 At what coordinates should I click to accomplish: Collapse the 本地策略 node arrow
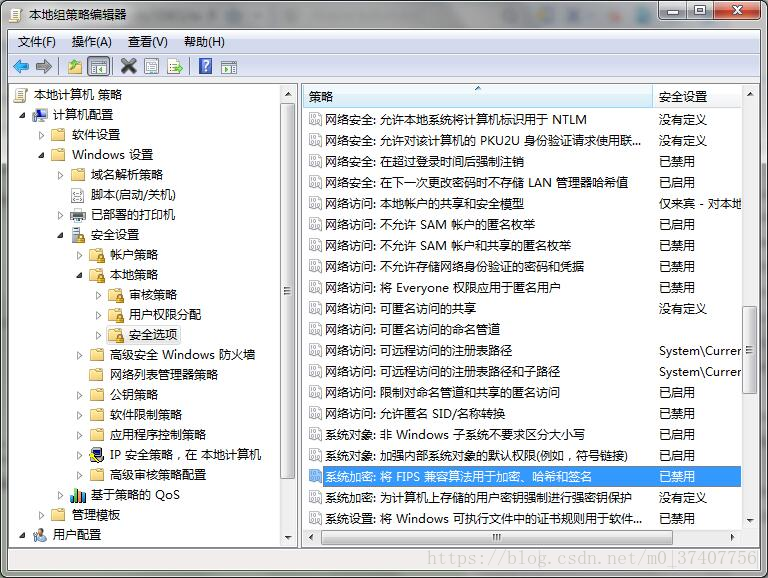[x=80, y=275]
